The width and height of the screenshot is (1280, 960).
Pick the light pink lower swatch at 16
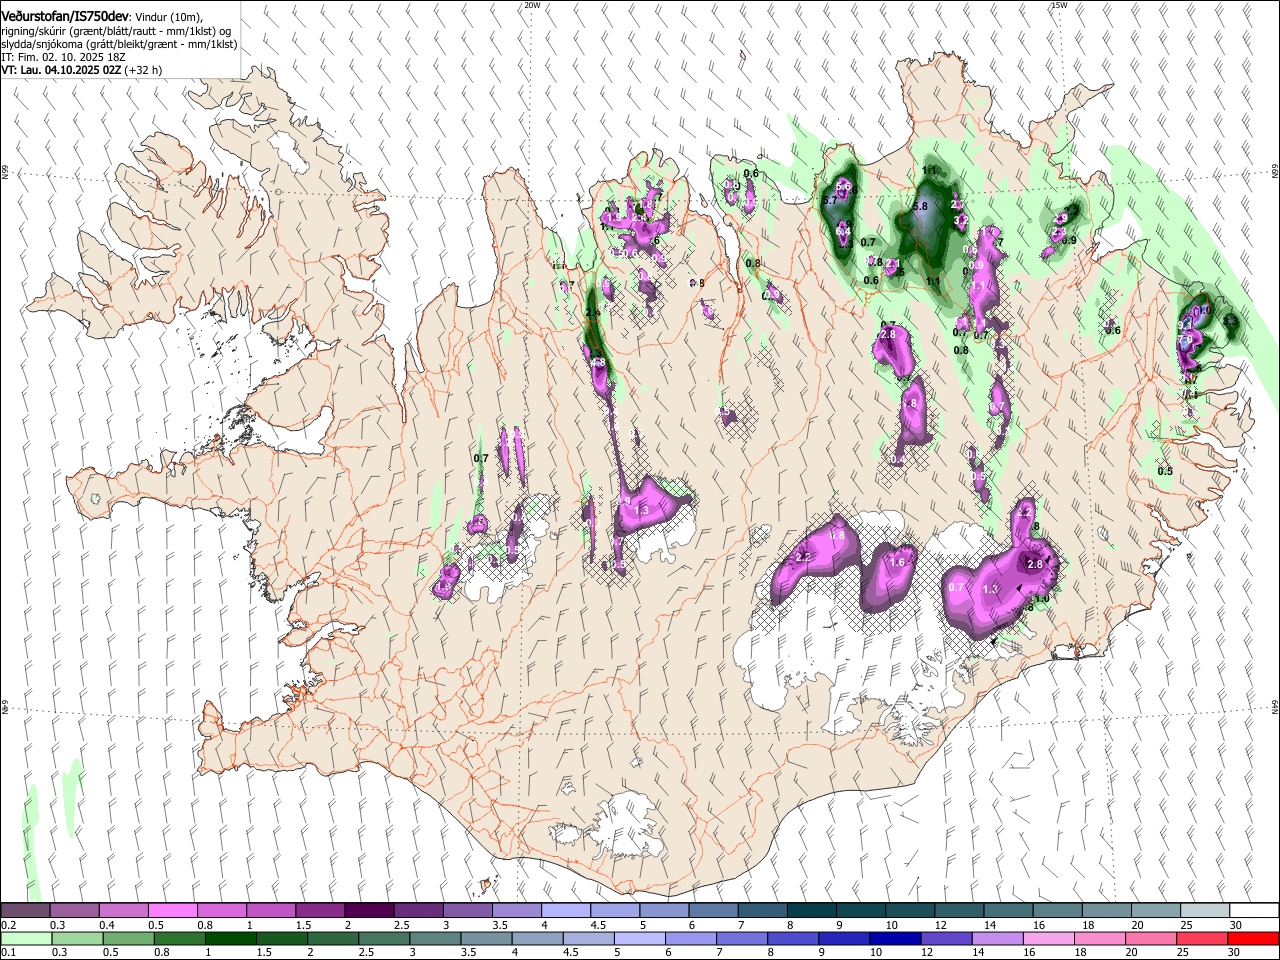click(x=1049, y=938)
